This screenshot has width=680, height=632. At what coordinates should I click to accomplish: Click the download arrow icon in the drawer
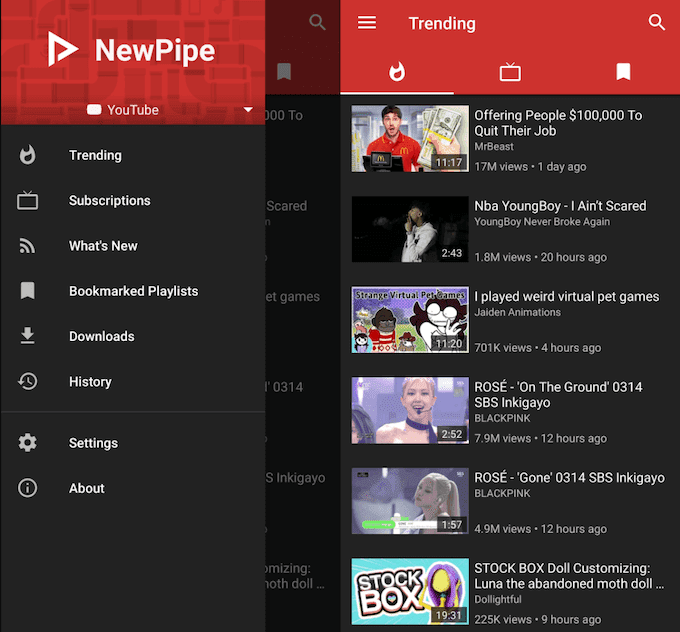27,336
